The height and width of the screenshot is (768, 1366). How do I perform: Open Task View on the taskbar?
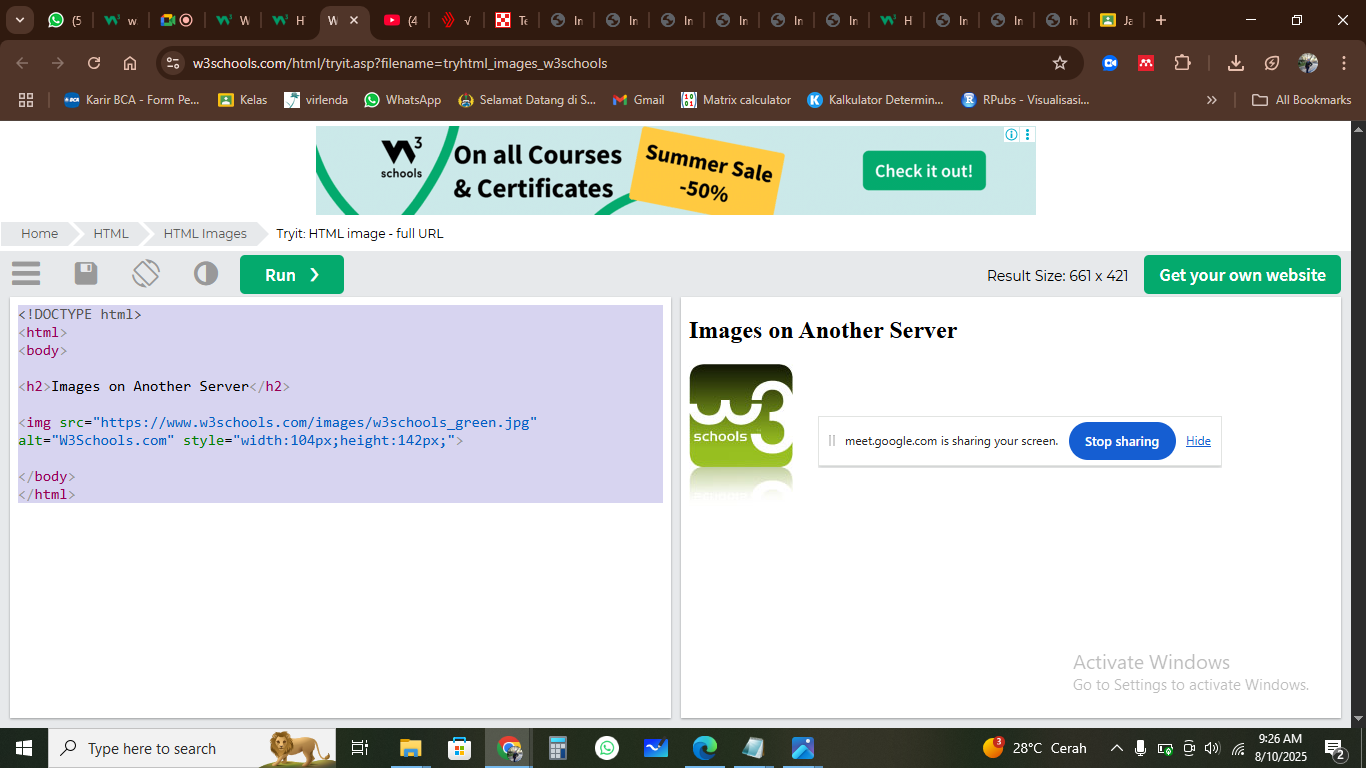pyautogui.click(x=360, y=748)
